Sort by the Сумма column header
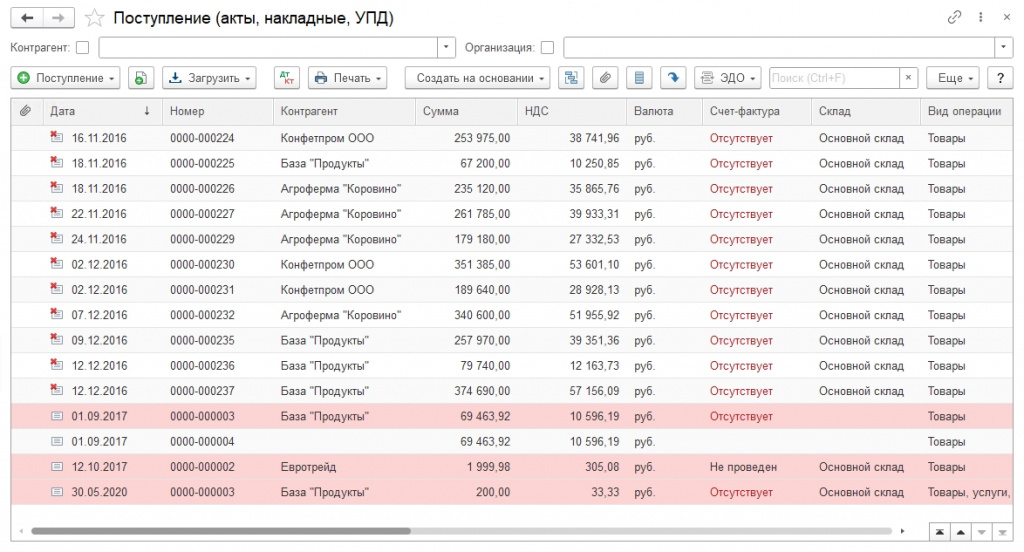Screen dimensions: 1024x552 (466, 111)
